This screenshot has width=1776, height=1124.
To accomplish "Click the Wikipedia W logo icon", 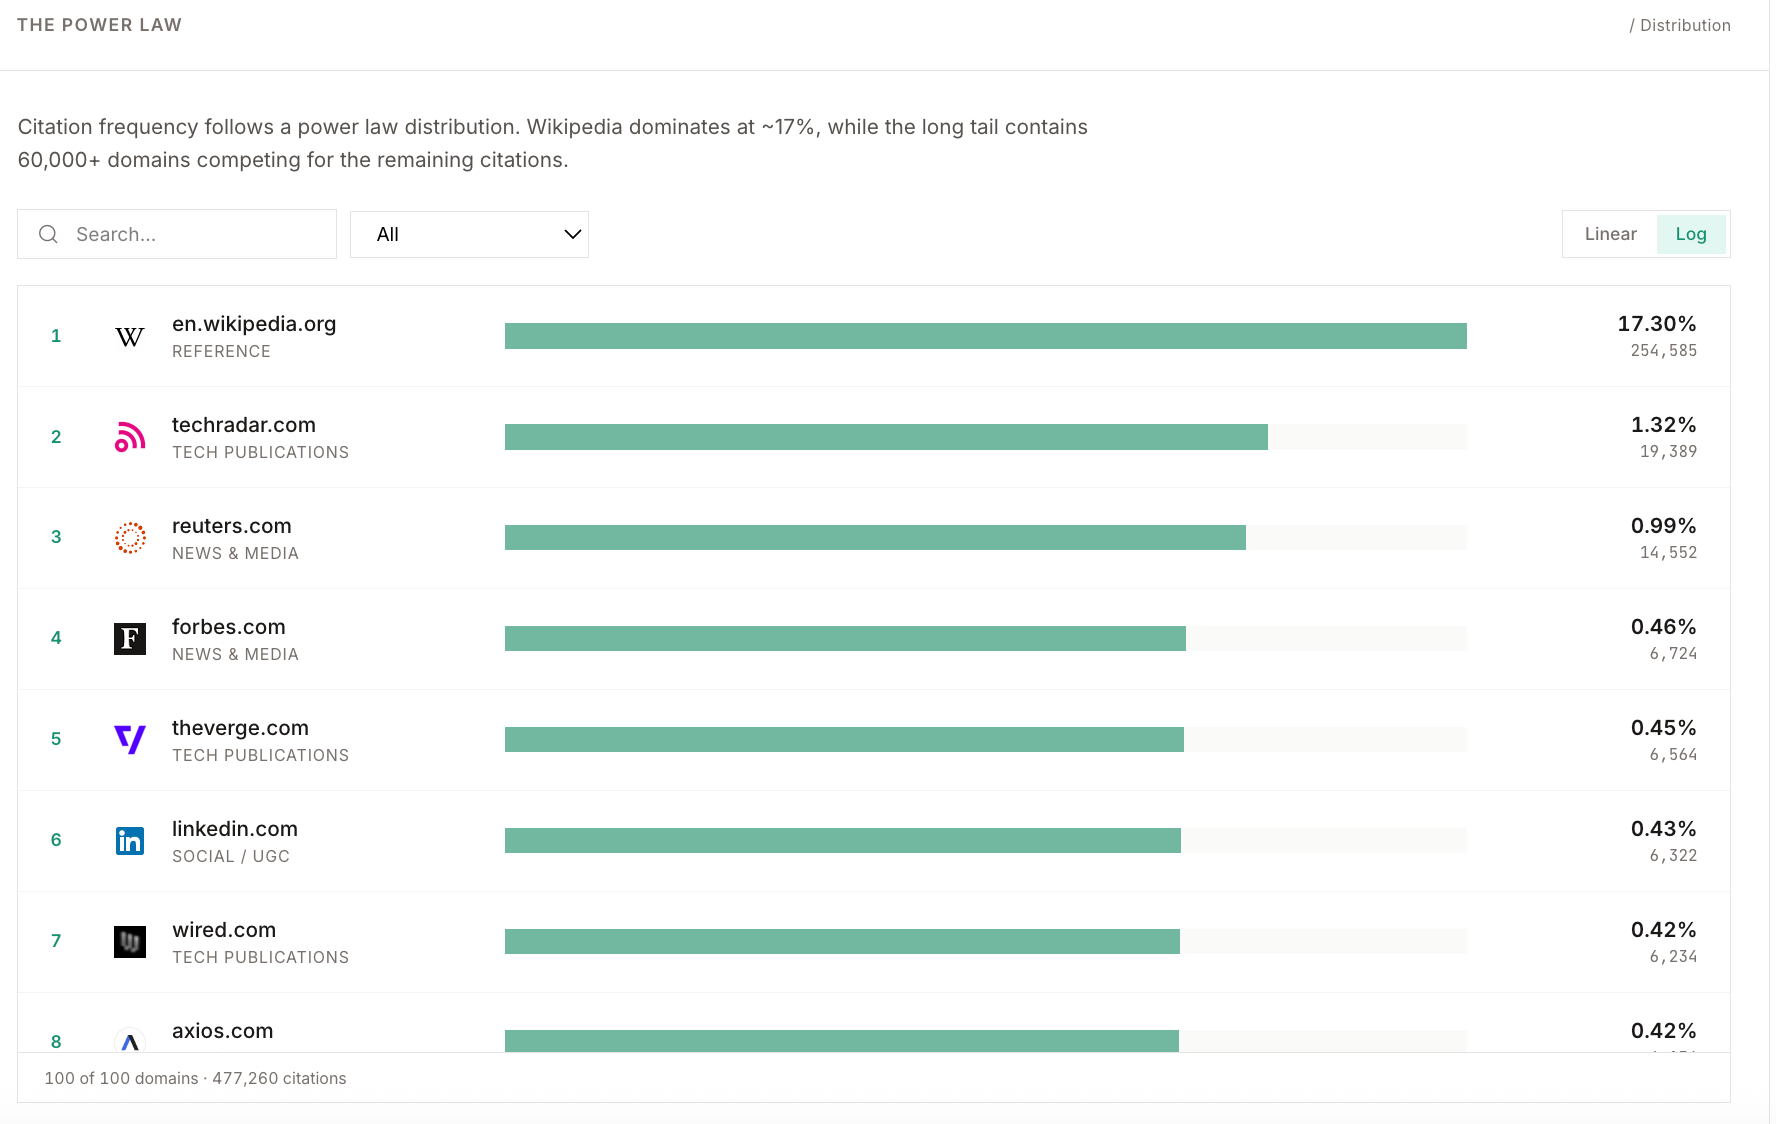I will (x=130, y=337).
